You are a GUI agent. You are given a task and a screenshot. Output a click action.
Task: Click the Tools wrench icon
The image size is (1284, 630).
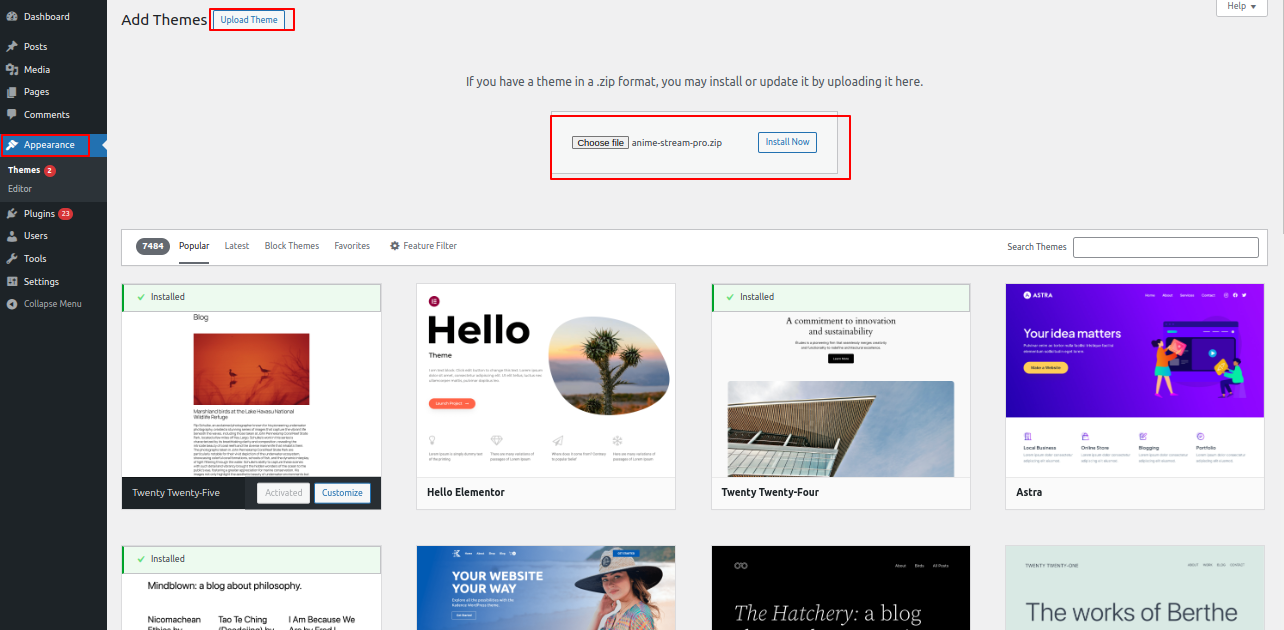click(12, 259)
